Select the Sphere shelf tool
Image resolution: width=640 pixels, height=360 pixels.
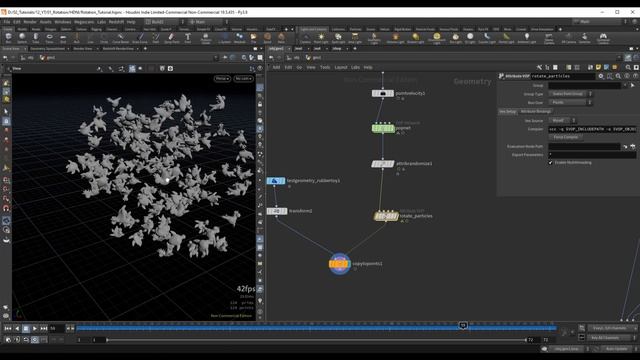point(22,38)
